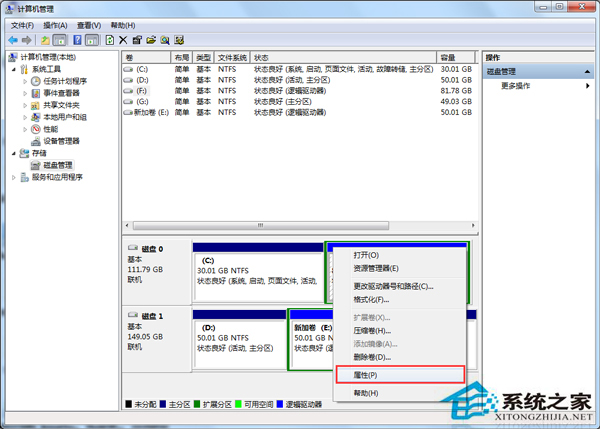Select the 计算机管理(本地) root tree node

48,57
